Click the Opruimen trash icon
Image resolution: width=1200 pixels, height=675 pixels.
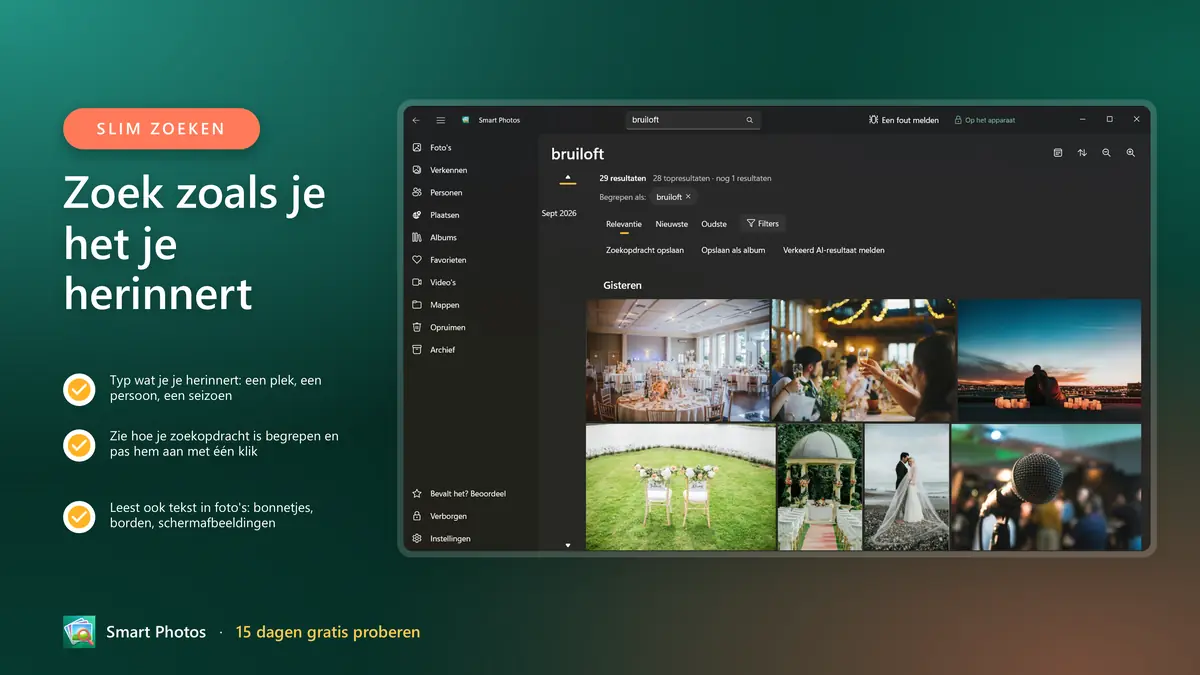point(417,327)
